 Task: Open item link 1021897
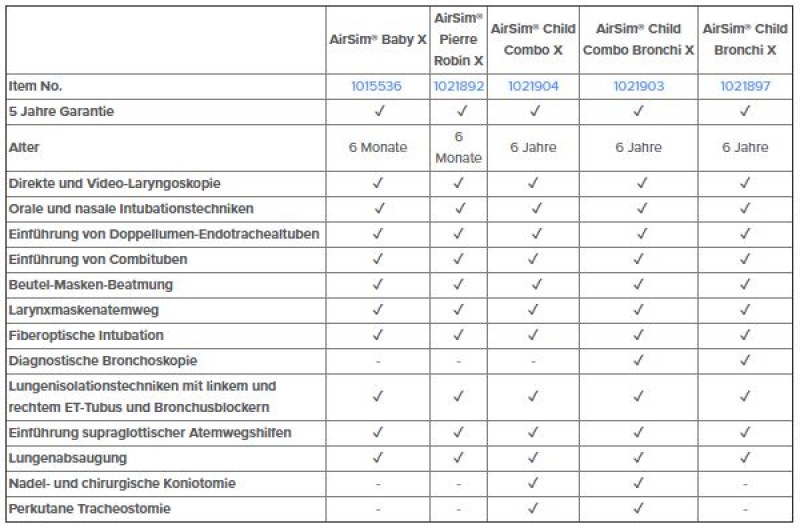[x=745, y=86]
